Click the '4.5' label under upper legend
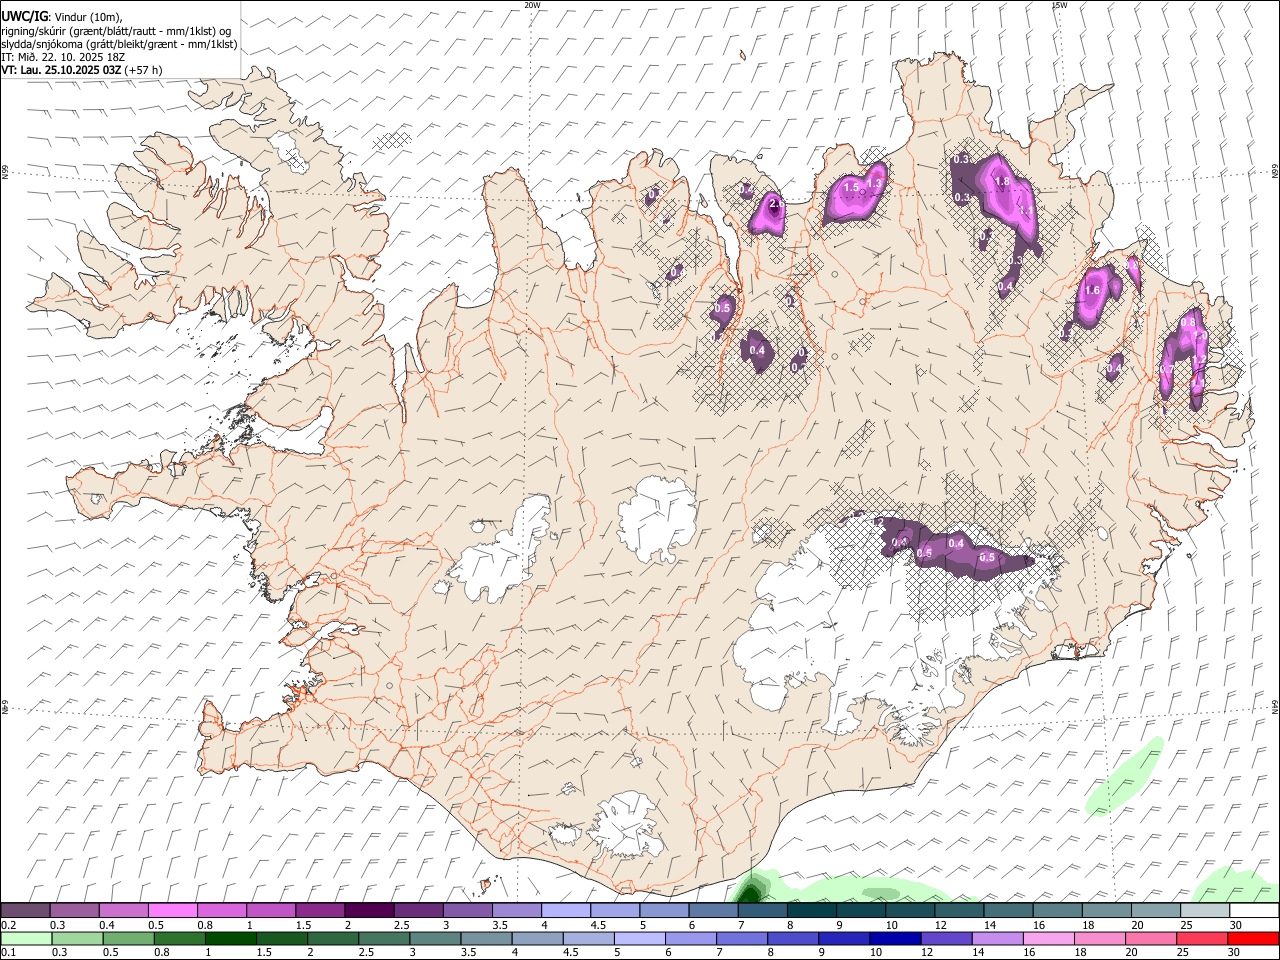Image resolution: width=1280 pixels, height=960 pixels. pyautogui.click(x=598, y=925)
